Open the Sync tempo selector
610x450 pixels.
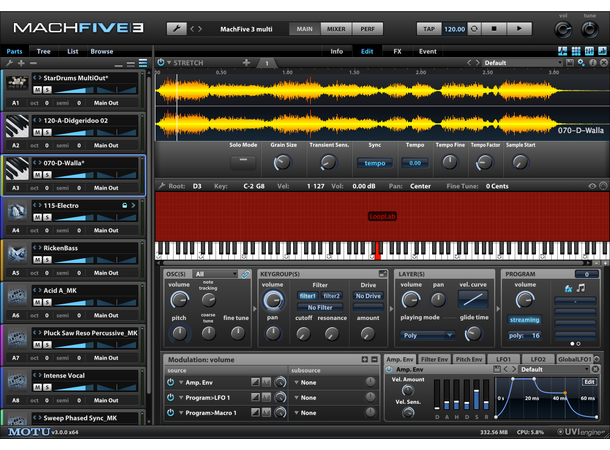375,163
